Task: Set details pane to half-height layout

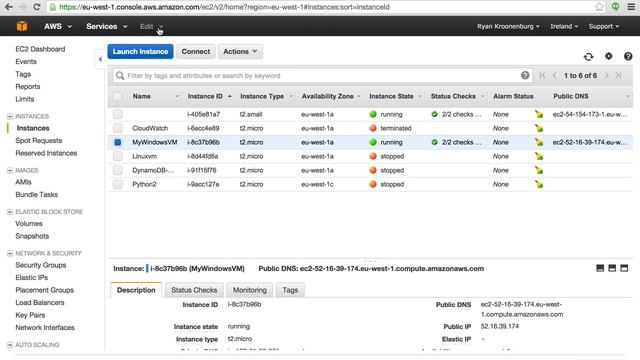Action: click(612, 268)
